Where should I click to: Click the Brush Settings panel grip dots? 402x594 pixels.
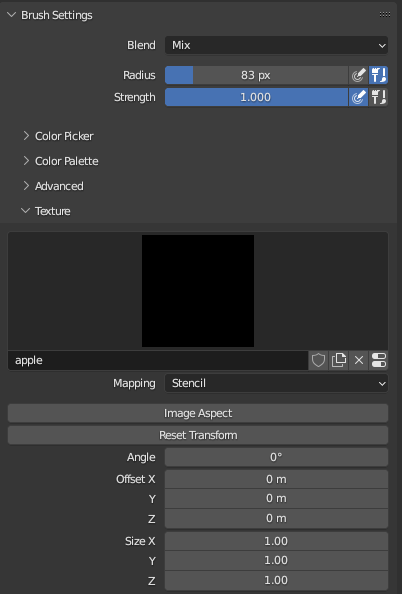[385, 15]
